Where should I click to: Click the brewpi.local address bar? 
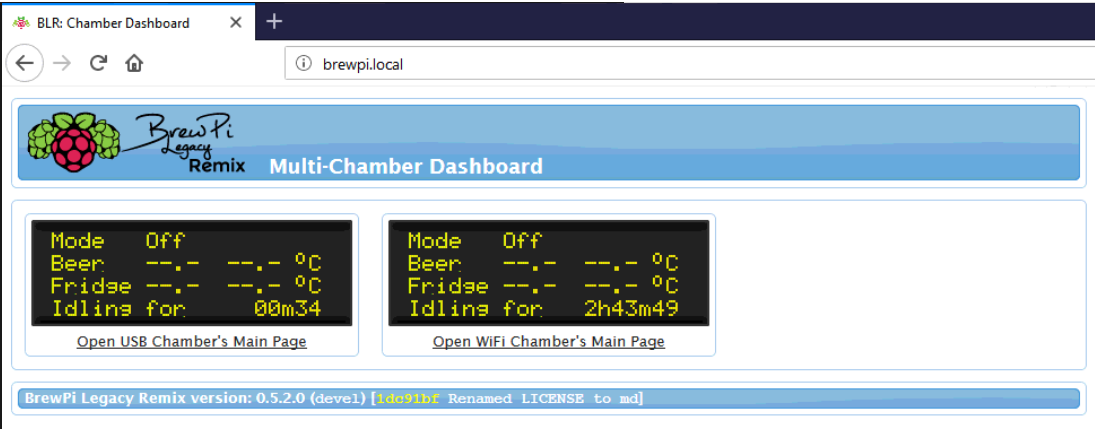pyautogui.click(x=690, y=64)
